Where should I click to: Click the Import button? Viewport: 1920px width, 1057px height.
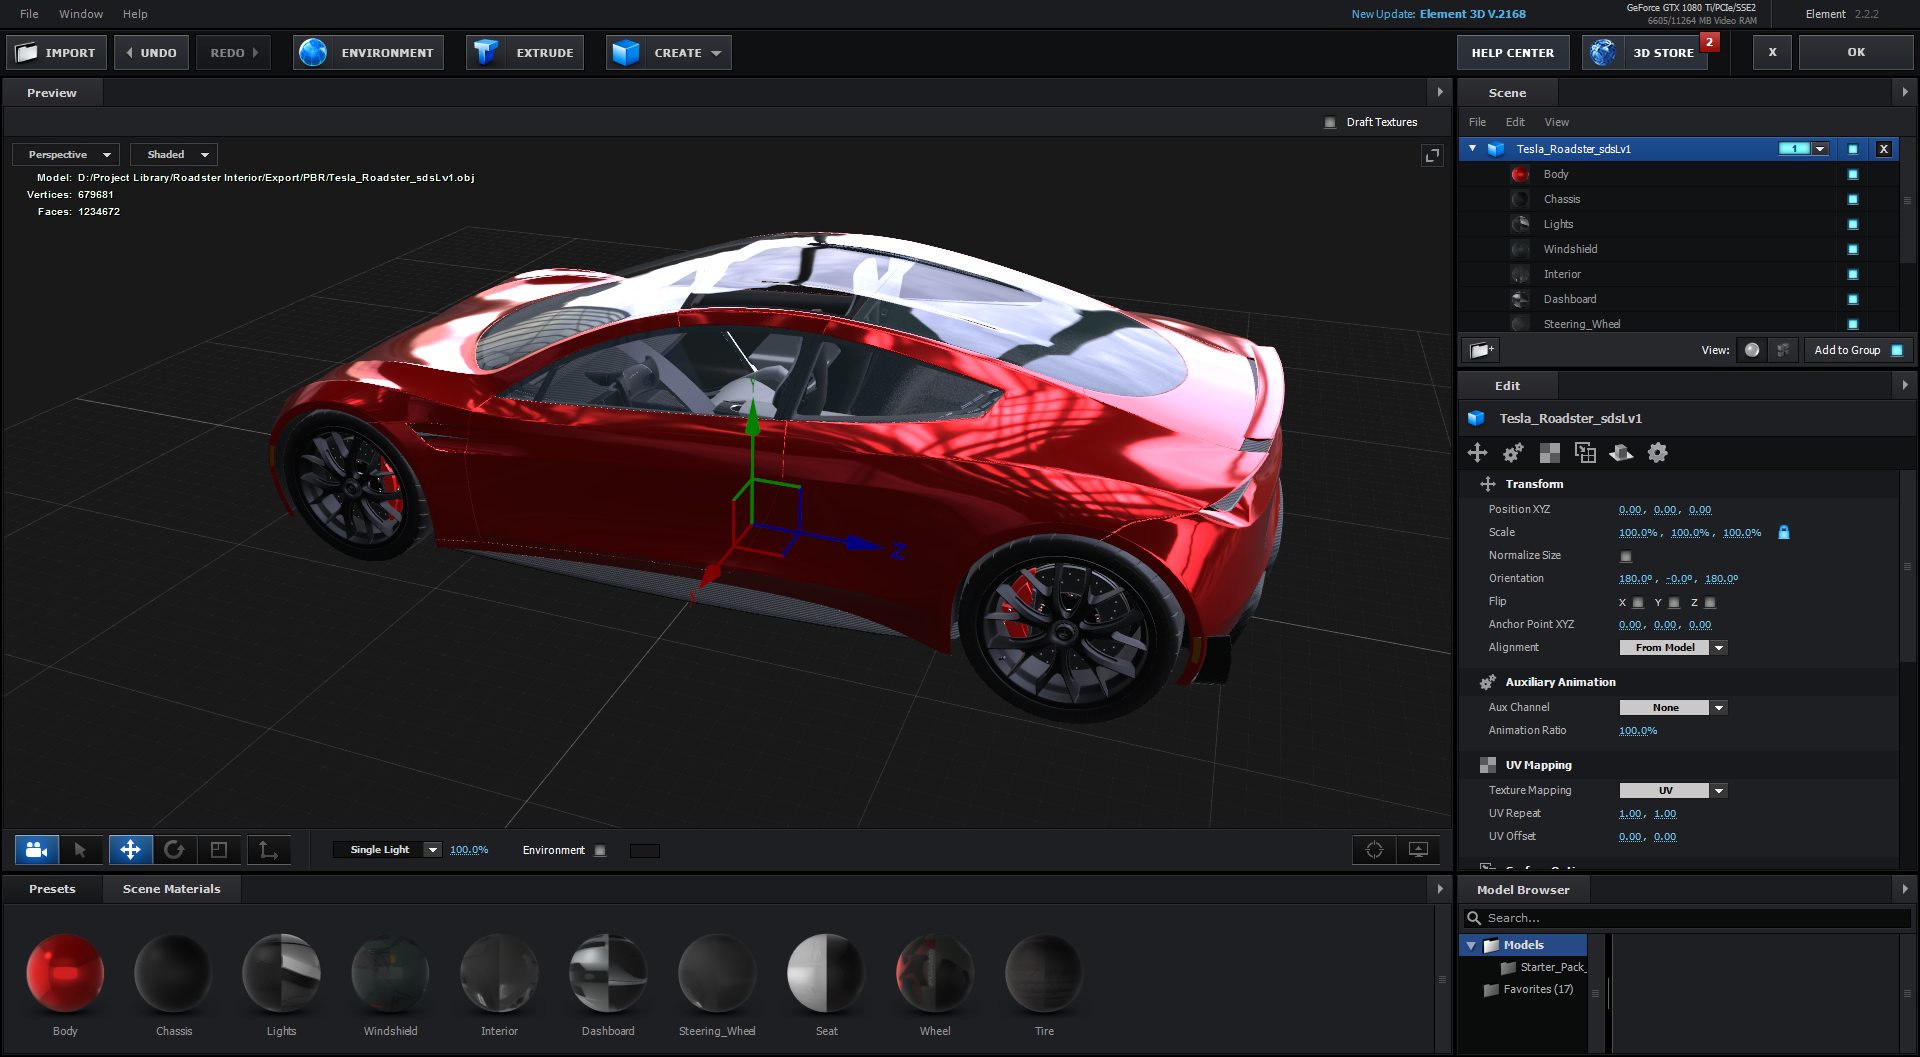(x=57, y=53)
